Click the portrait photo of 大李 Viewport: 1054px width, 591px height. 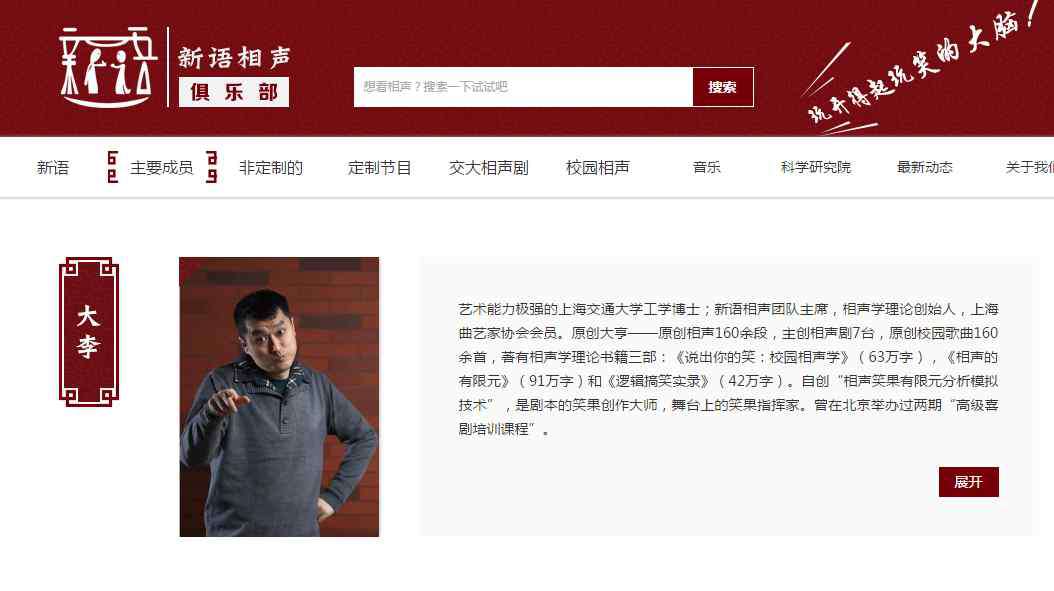click(x=279, y=397)
